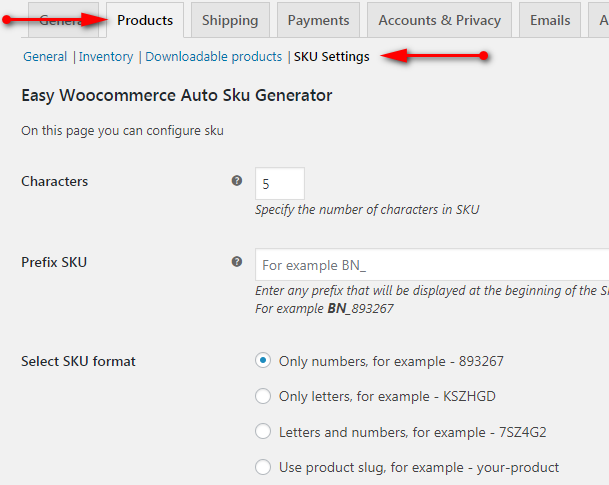609x485 pixels.
Task: Switch to the Products tab
Action: point(145,20)
